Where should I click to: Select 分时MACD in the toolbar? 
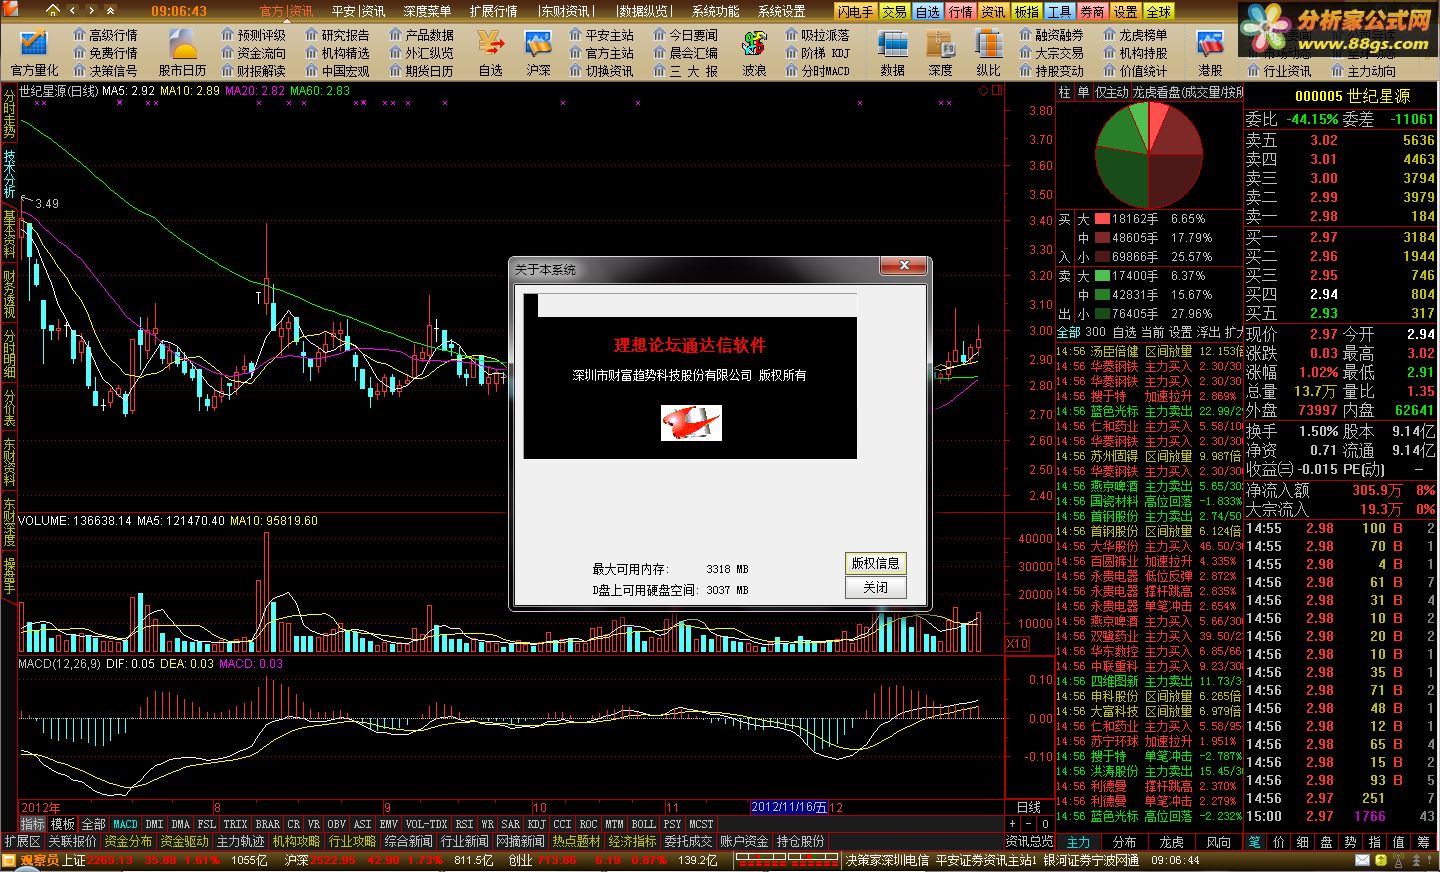(x=817, y=71)
